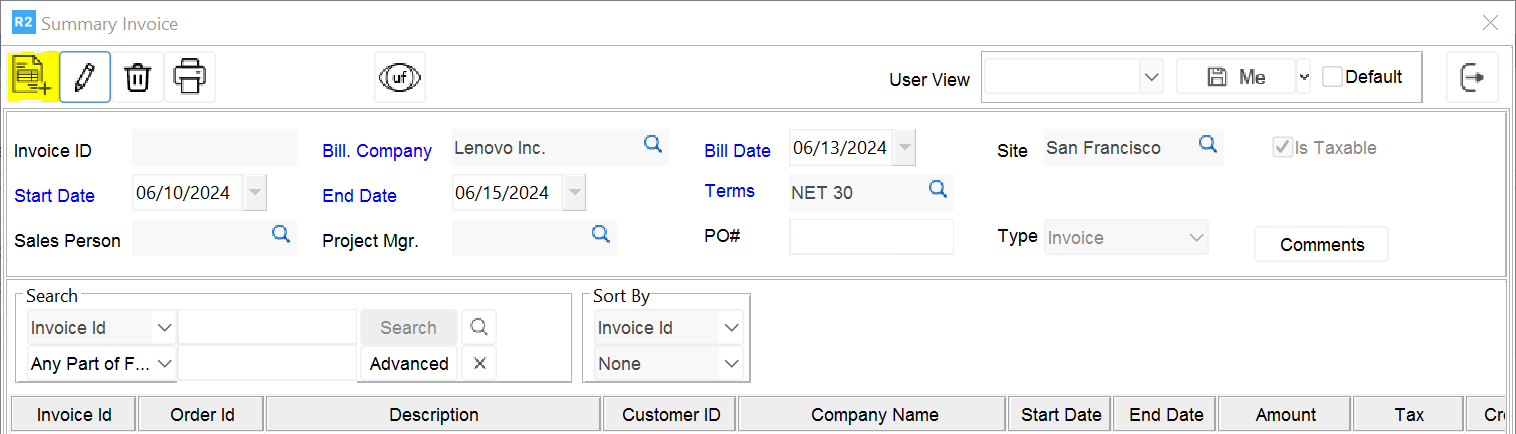Clear search with the X button
1516x434 pixels.
(x=479, y=363)
